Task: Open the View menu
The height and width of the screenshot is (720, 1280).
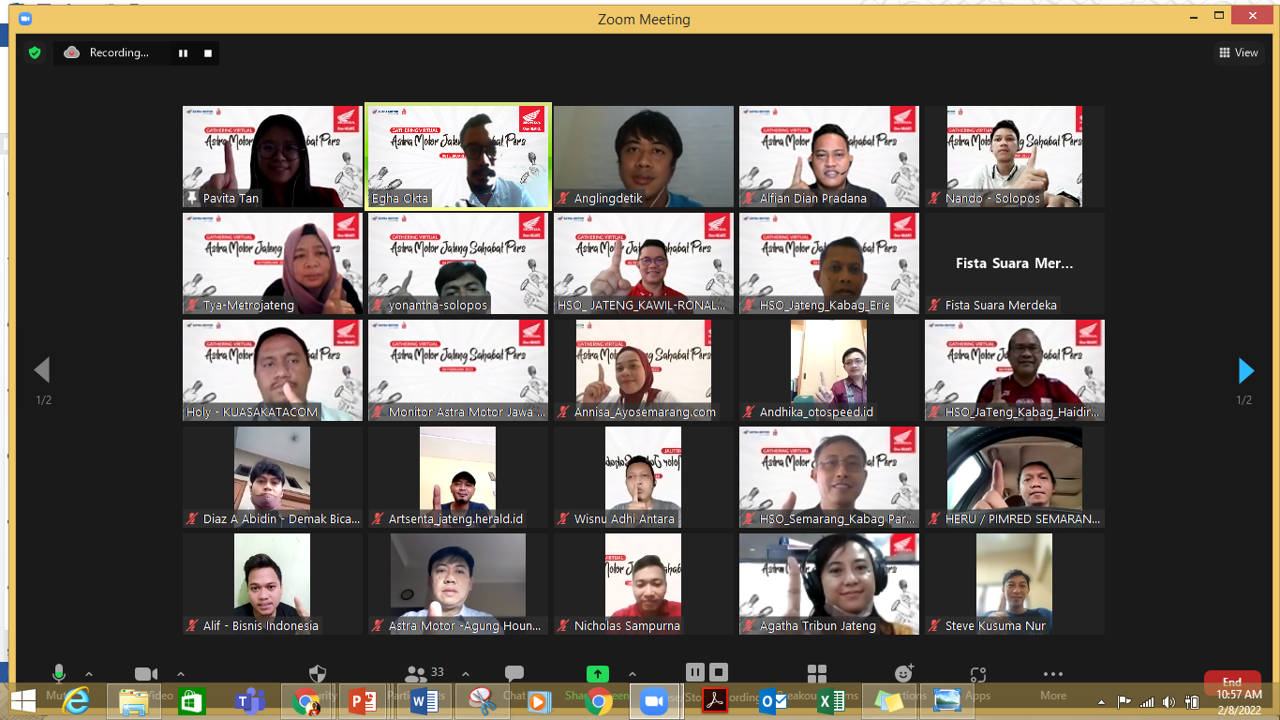Action: pyautogui.click(x=1239, y=52)
